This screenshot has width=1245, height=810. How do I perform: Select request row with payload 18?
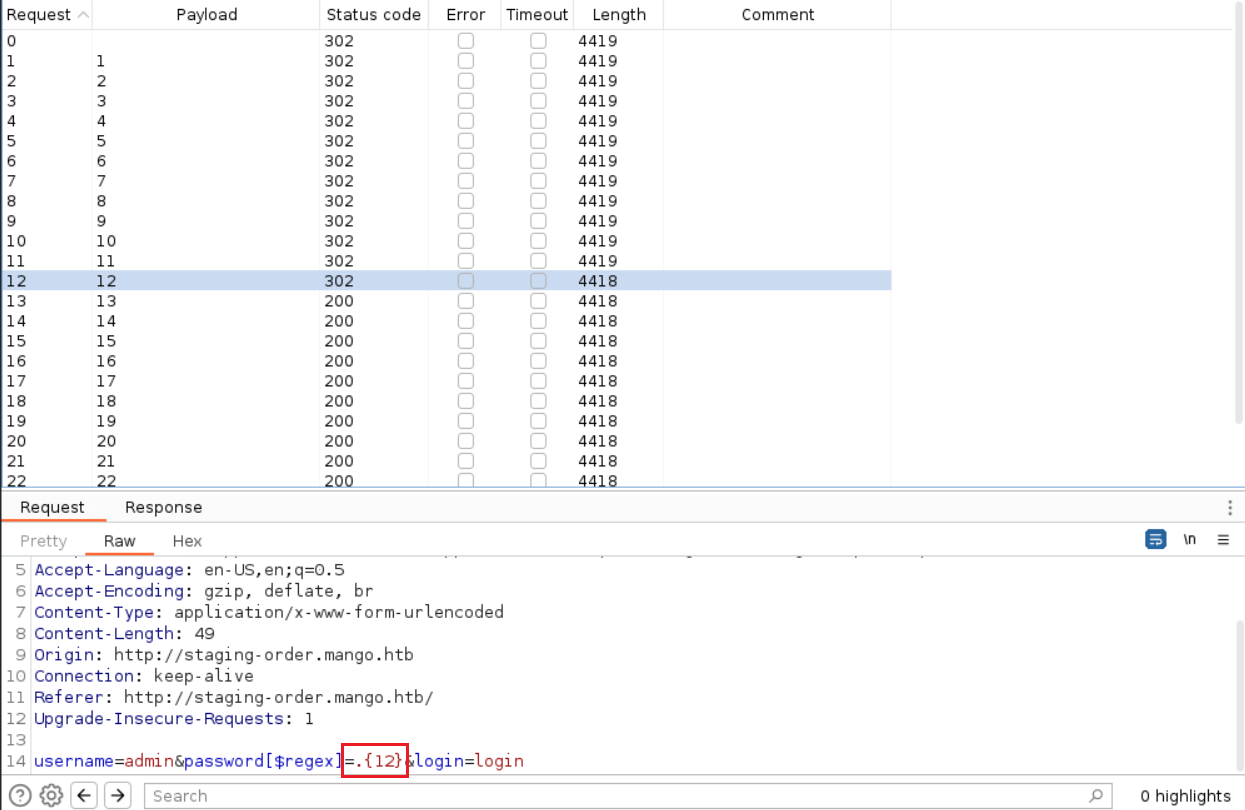pos(446,401)
